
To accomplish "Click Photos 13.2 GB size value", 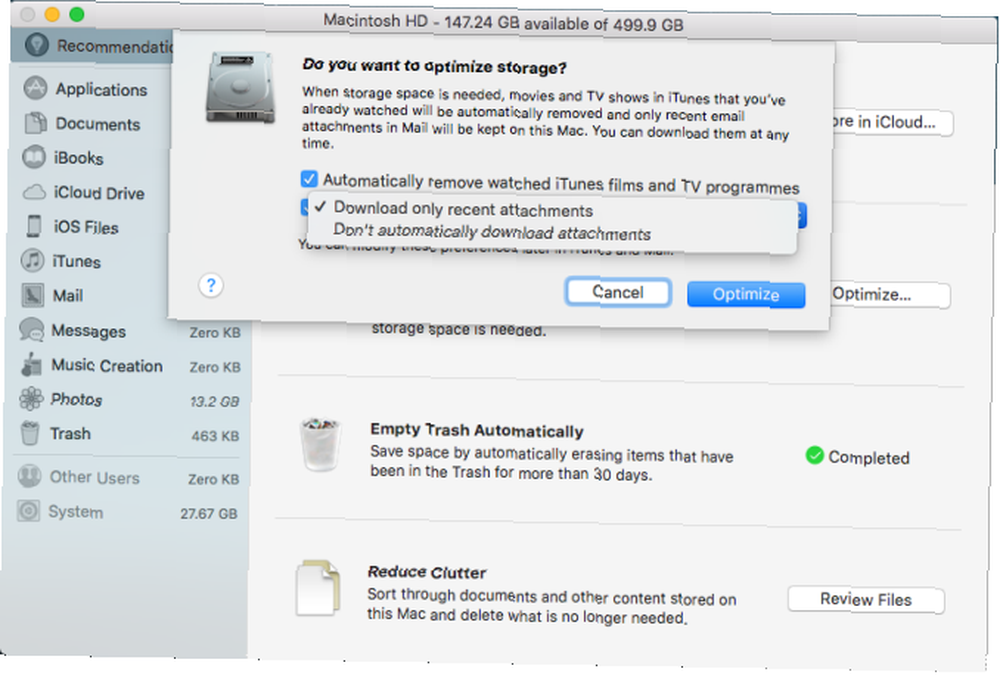I will (214, 401).
